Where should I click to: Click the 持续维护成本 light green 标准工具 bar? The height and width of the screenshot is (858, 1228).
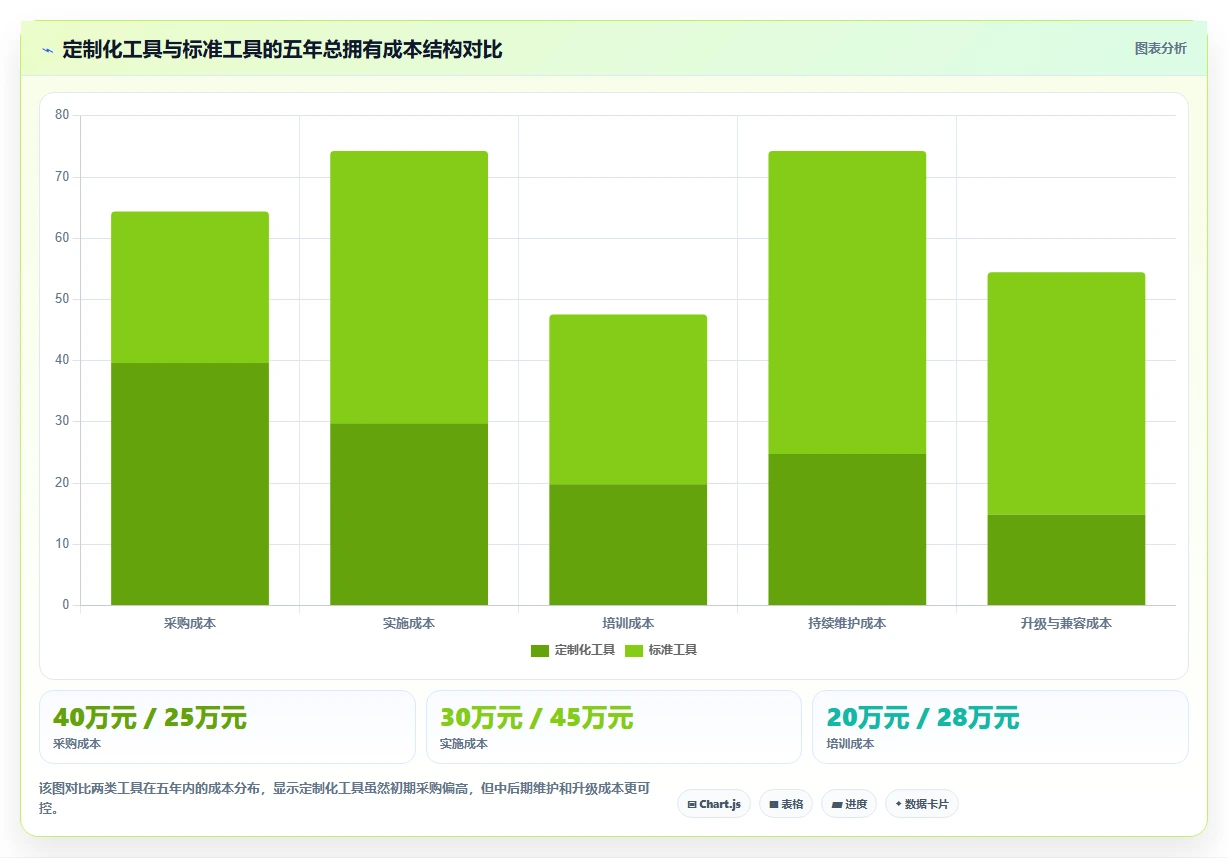pyautogui.click(x=847, y=302)
